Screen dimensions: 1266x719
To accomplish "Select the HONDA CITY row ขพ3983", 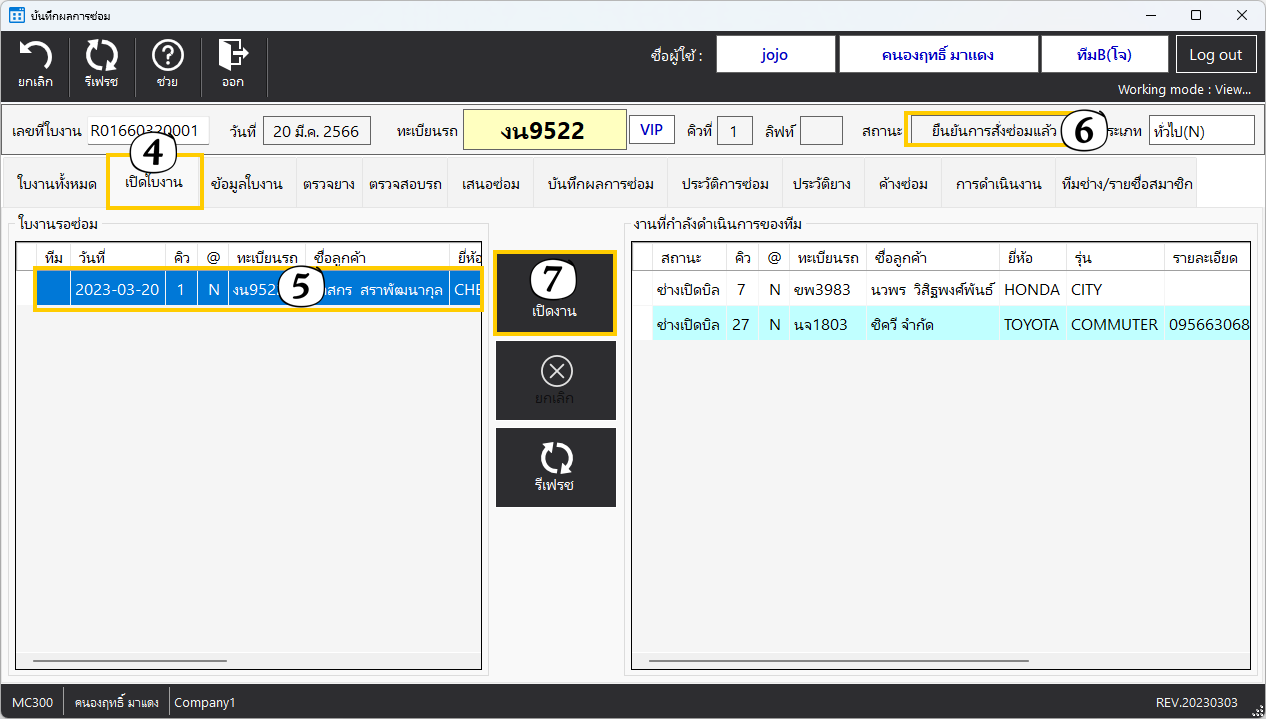I will pyautogui.click(x=940, y=289).
